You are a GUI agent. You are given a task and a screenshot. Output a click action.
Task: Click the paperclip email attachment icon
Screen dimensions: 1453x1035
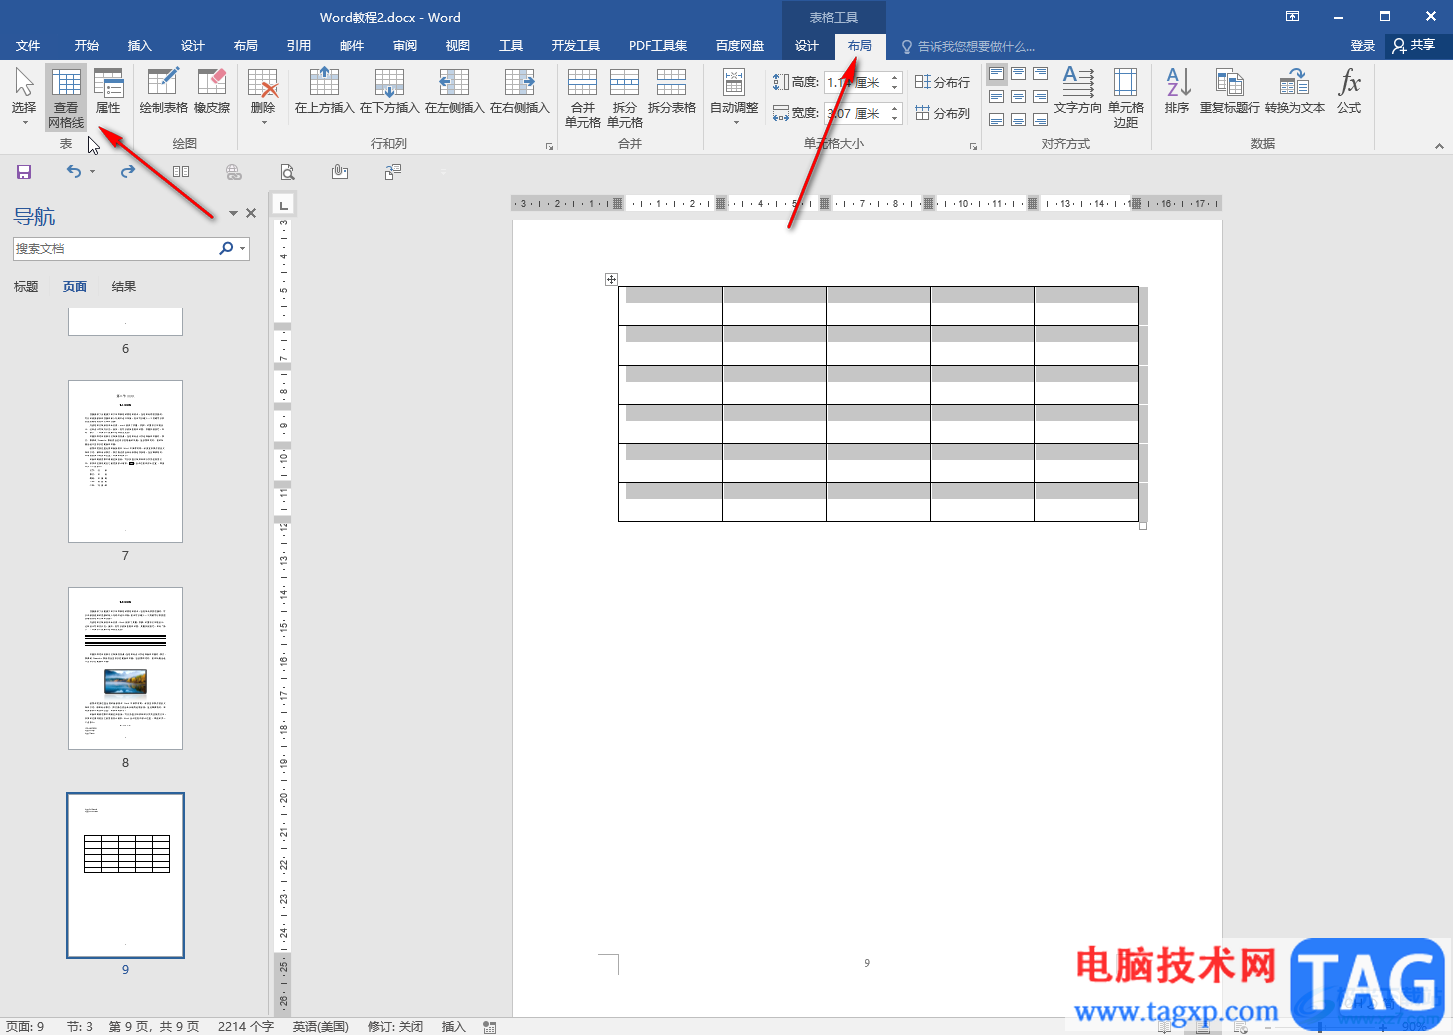(340, 172)
